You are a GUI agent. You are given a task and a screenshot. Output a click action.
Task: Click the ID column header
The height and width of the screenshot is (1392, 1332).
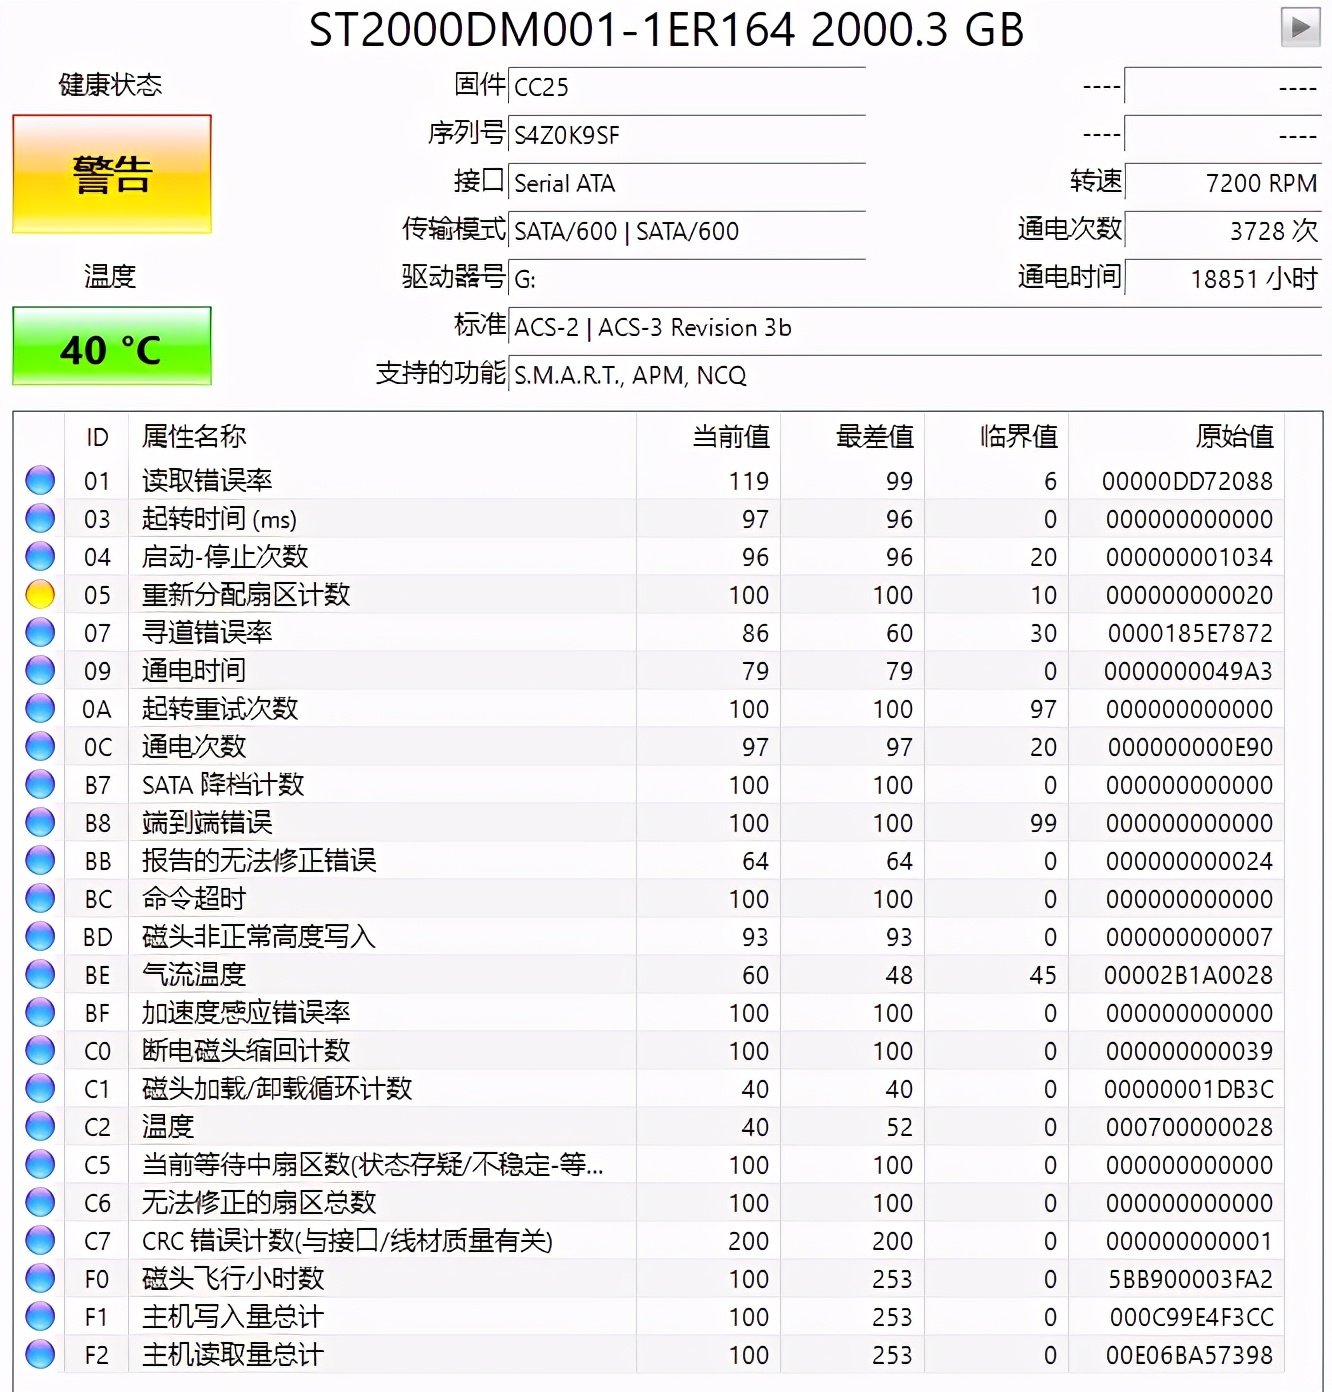[x=97, y=437]
